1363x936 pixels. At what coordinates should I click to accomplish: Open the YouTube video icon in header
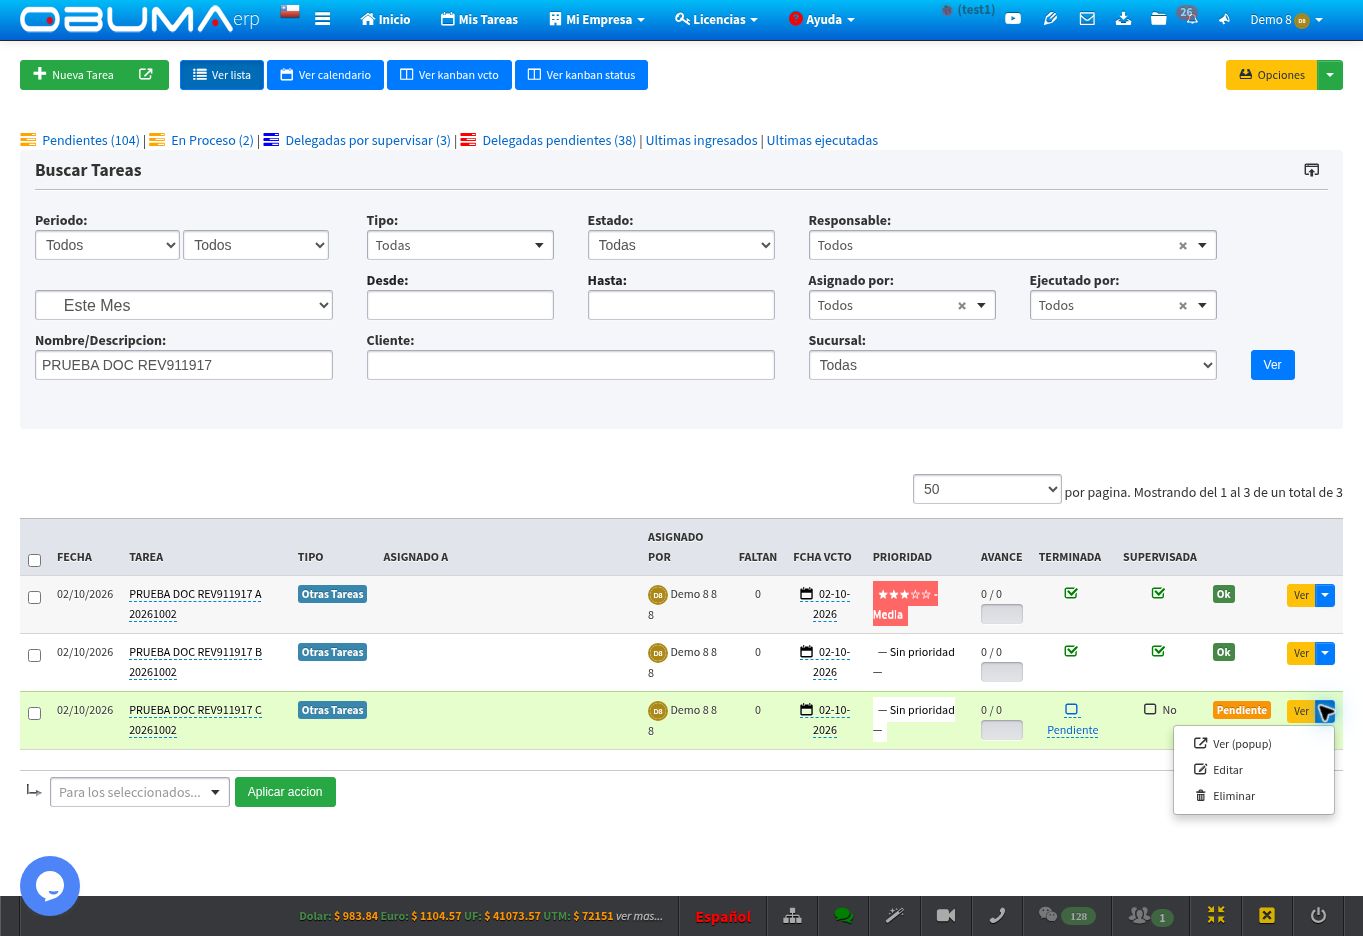[1013, 19]
